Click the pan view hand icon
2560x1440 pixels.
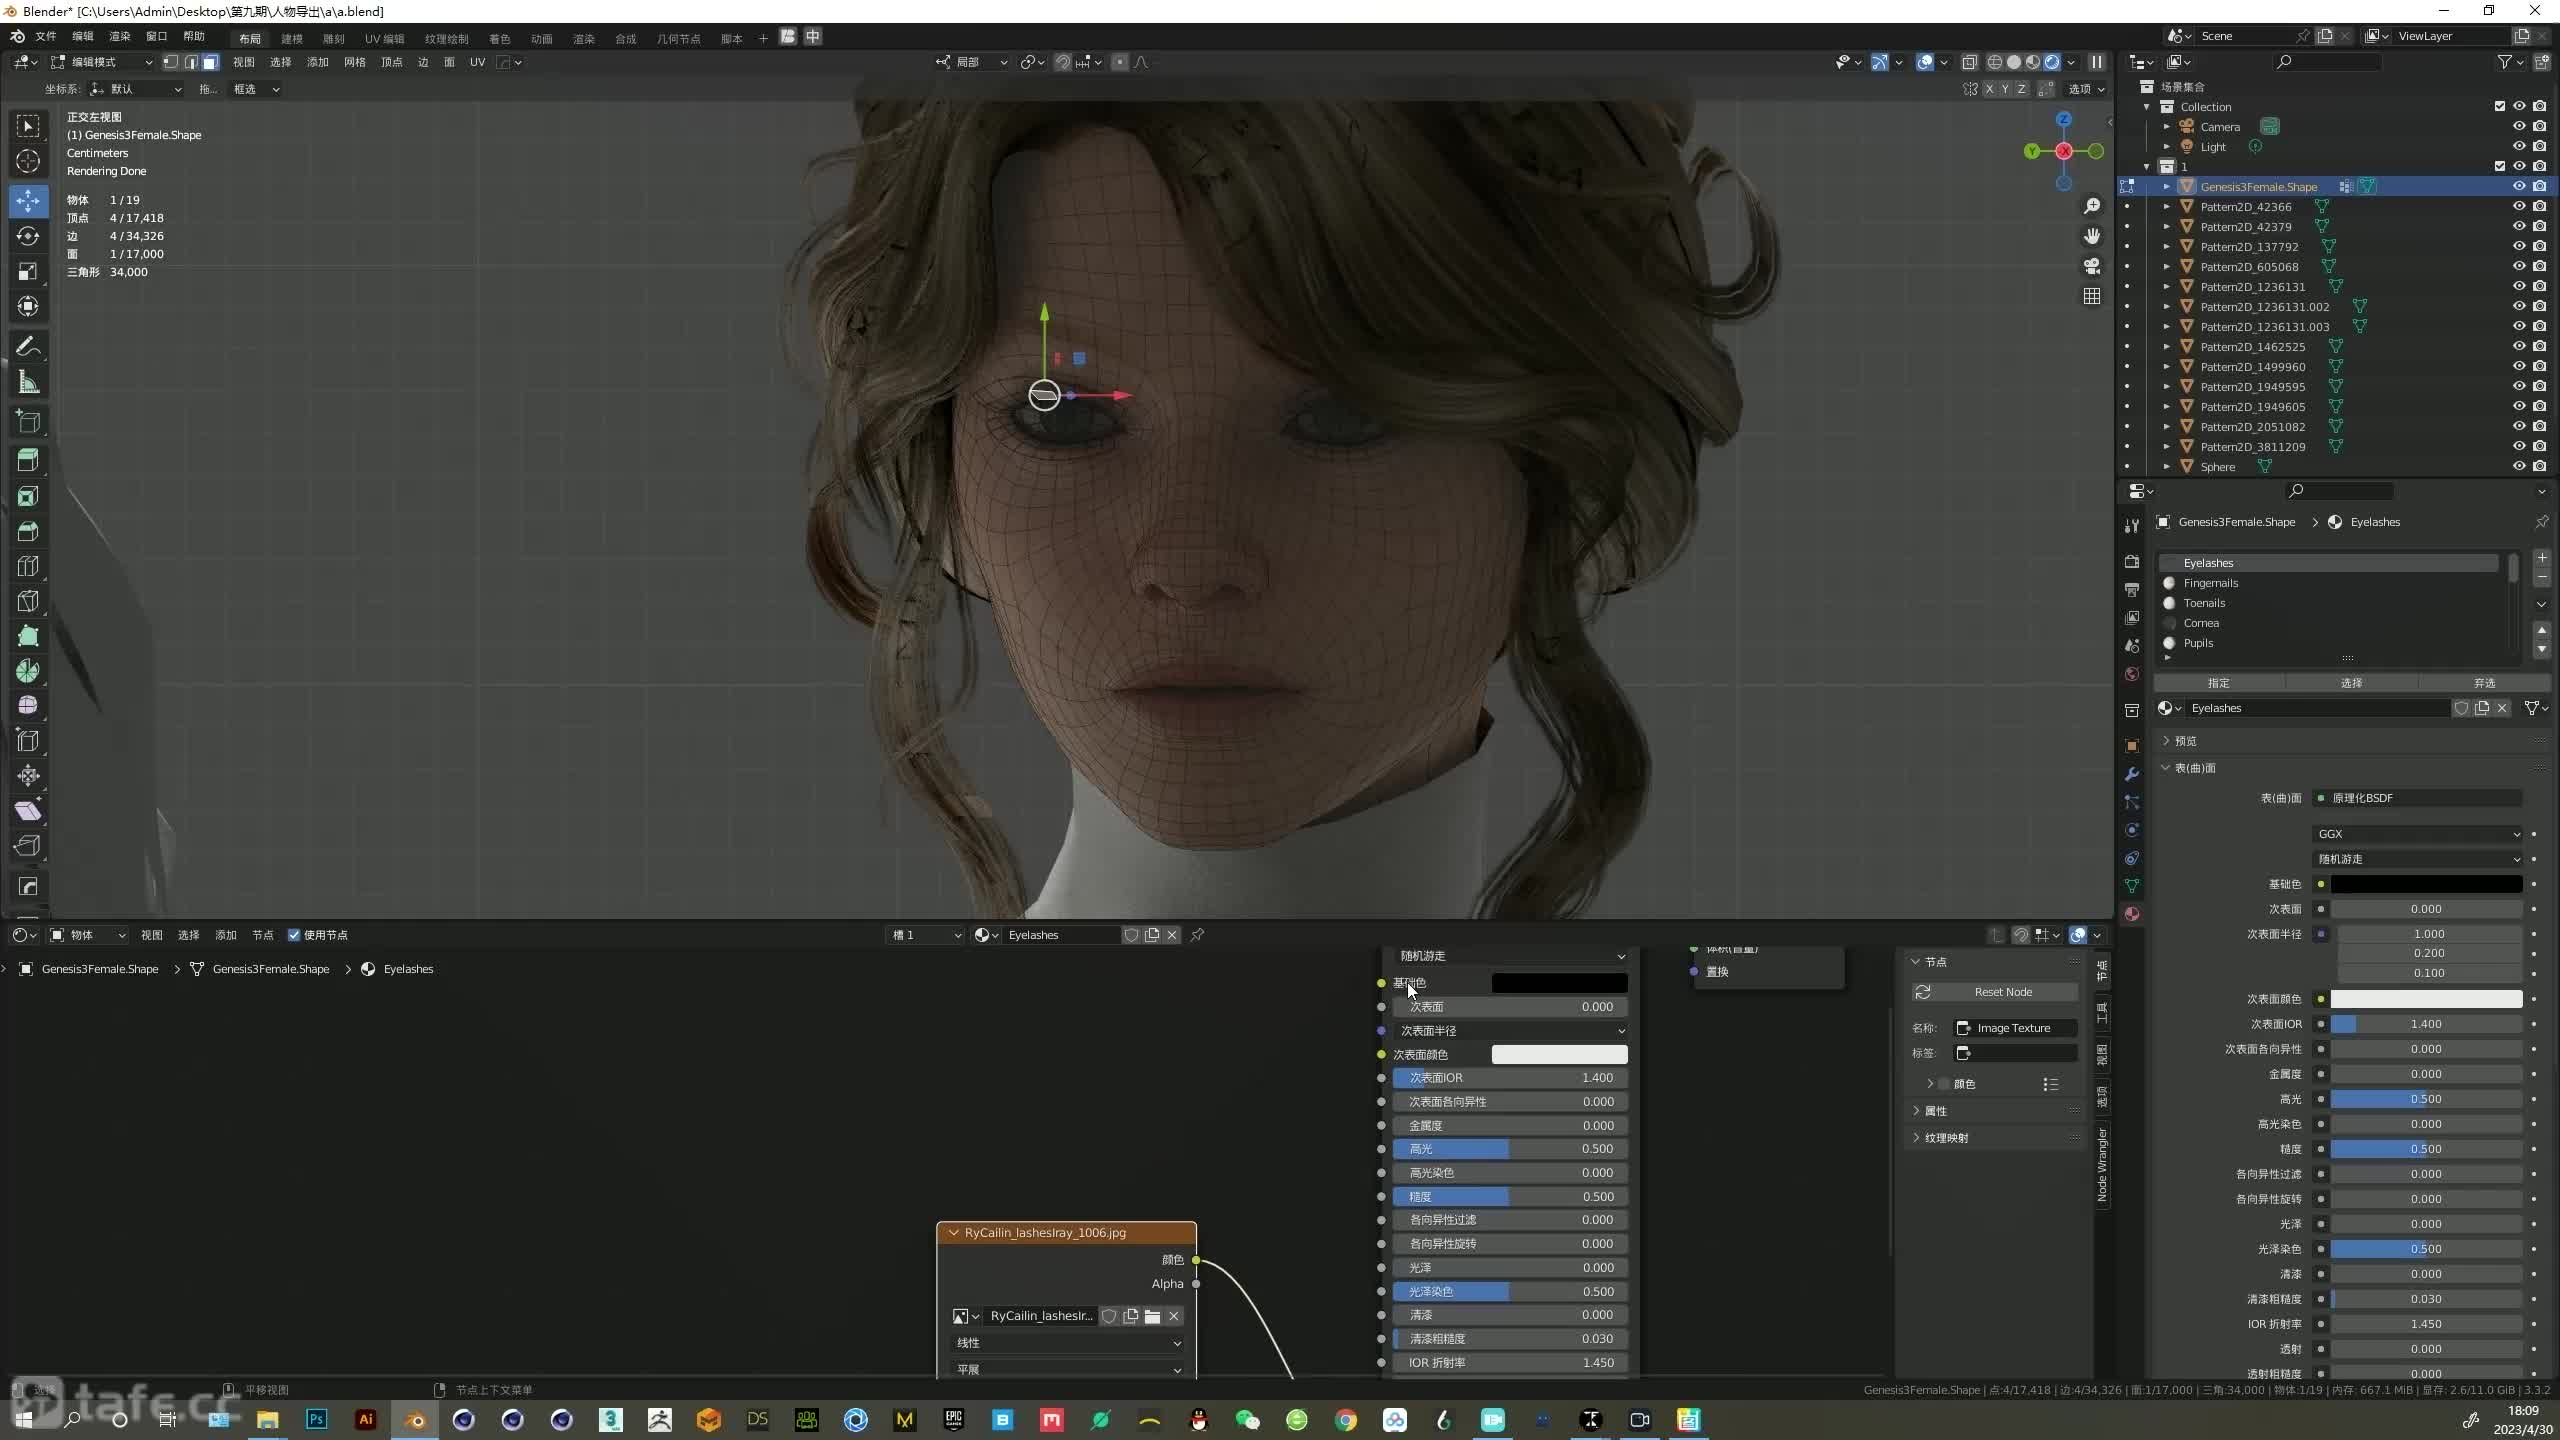click(x=2092, y=236)
